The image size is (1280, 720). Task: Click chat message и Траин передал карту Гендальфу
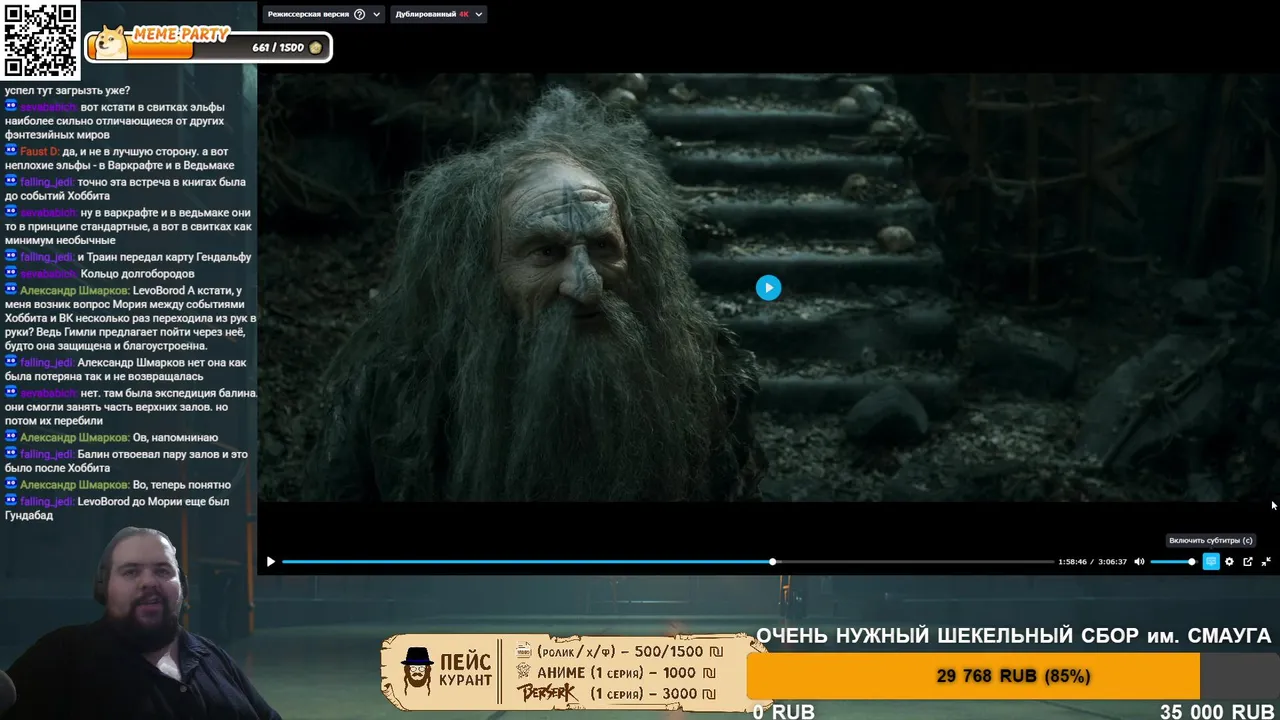[x=164, y=257]
